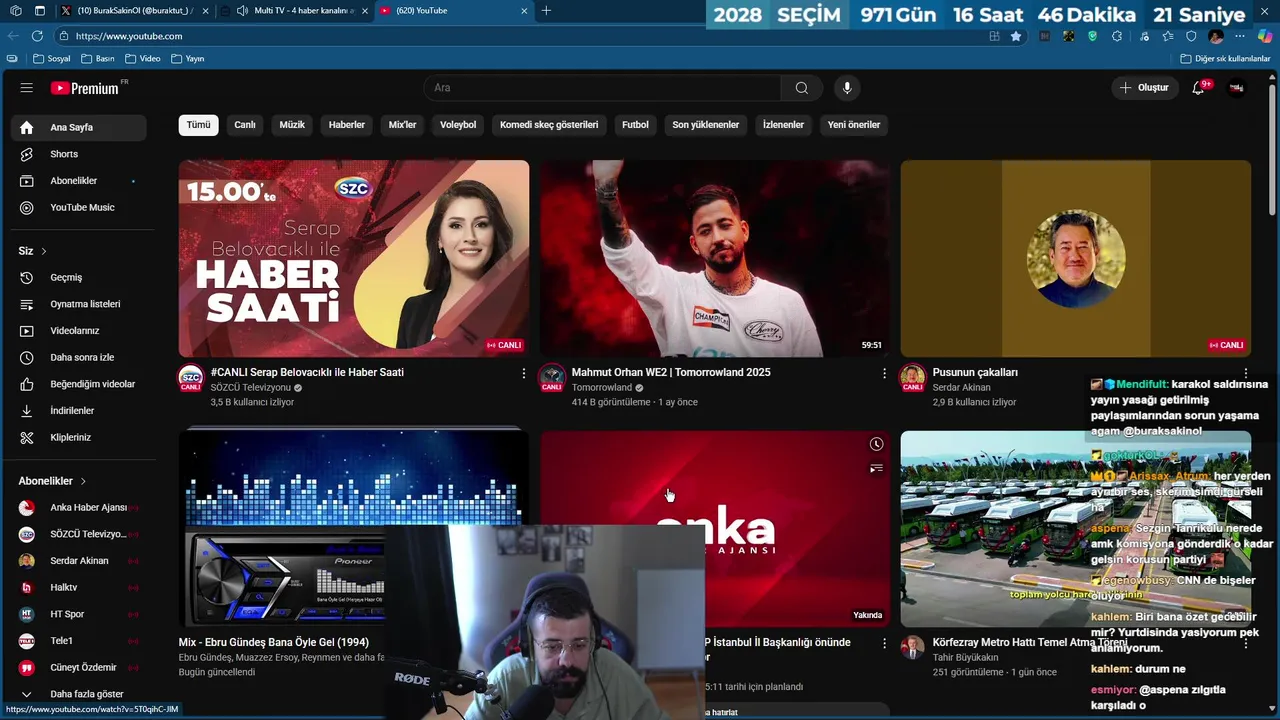Open the account avatar menu
The height and width of the screenshot is (720, 1280).
point(1237,88)
